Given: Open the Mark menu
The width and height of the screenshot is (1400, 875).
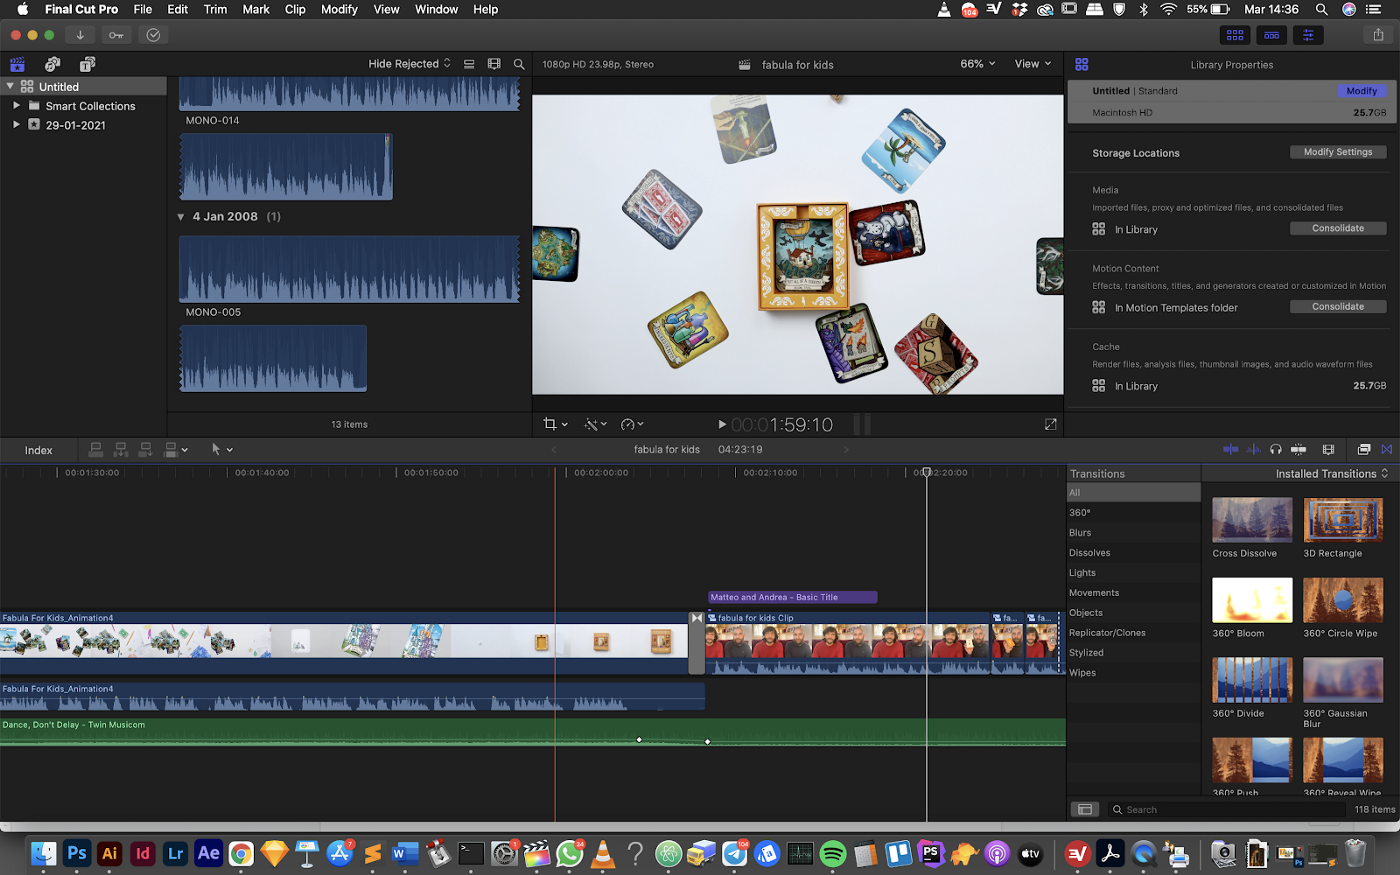Looking at the screenshot, I should click(x=256, y=9).
